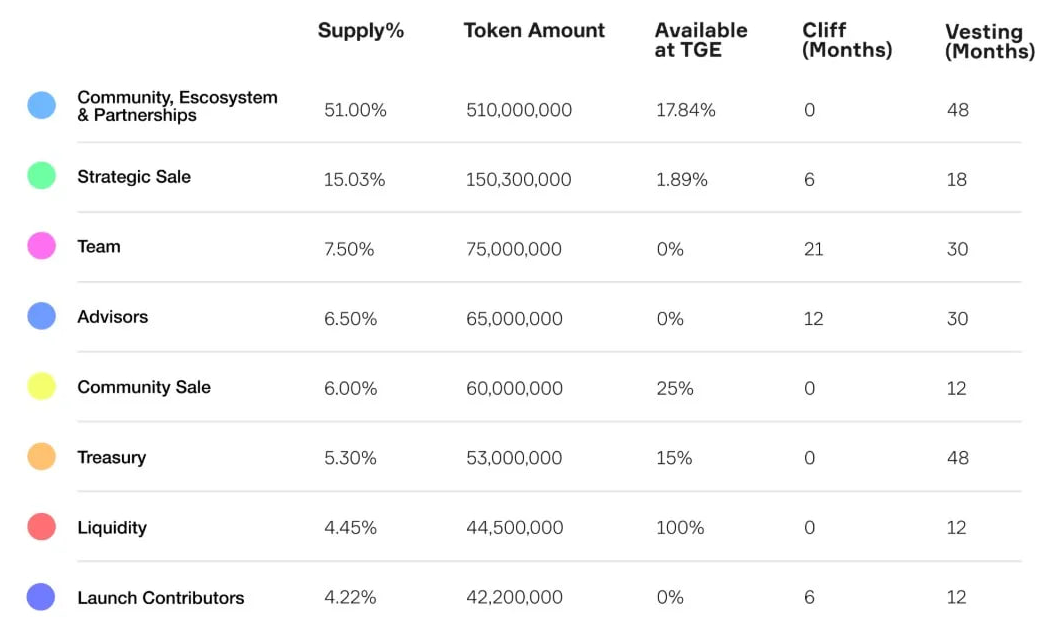The image size is (1057, 642).
Task: Click the Vesting (Months) column header
Action: (989, 42)
